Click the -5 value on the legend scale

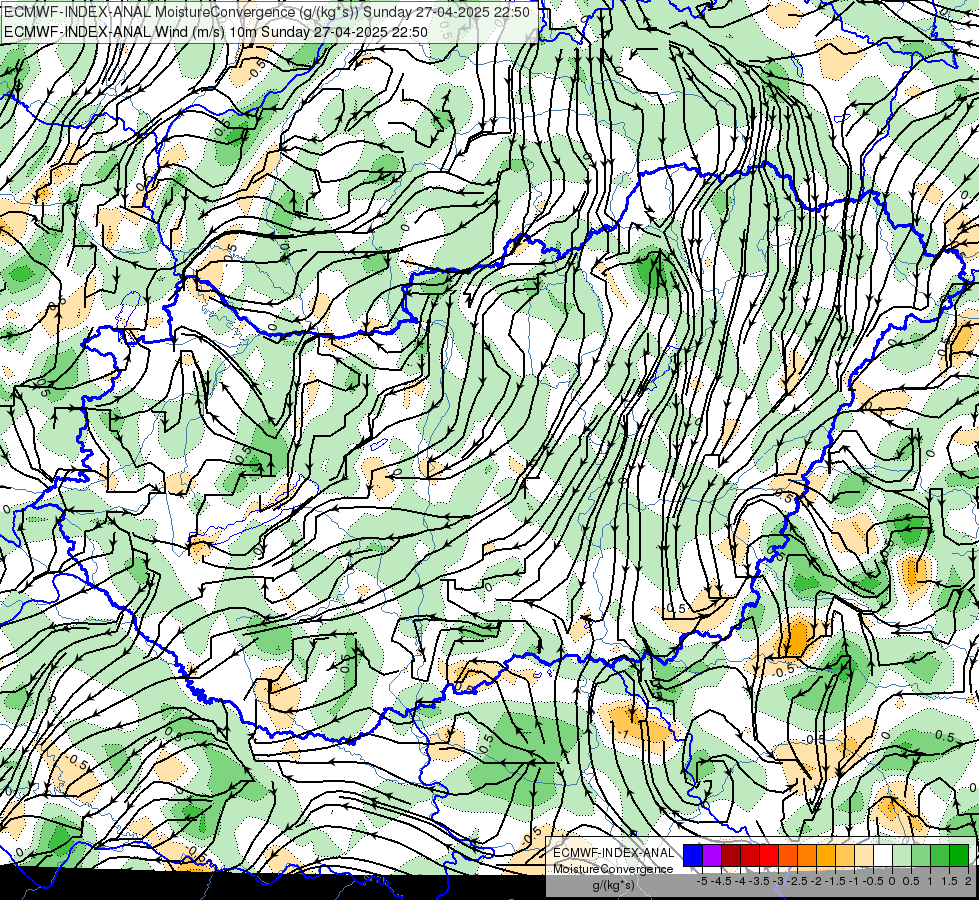pyautogui.click(x=702, y=881)
